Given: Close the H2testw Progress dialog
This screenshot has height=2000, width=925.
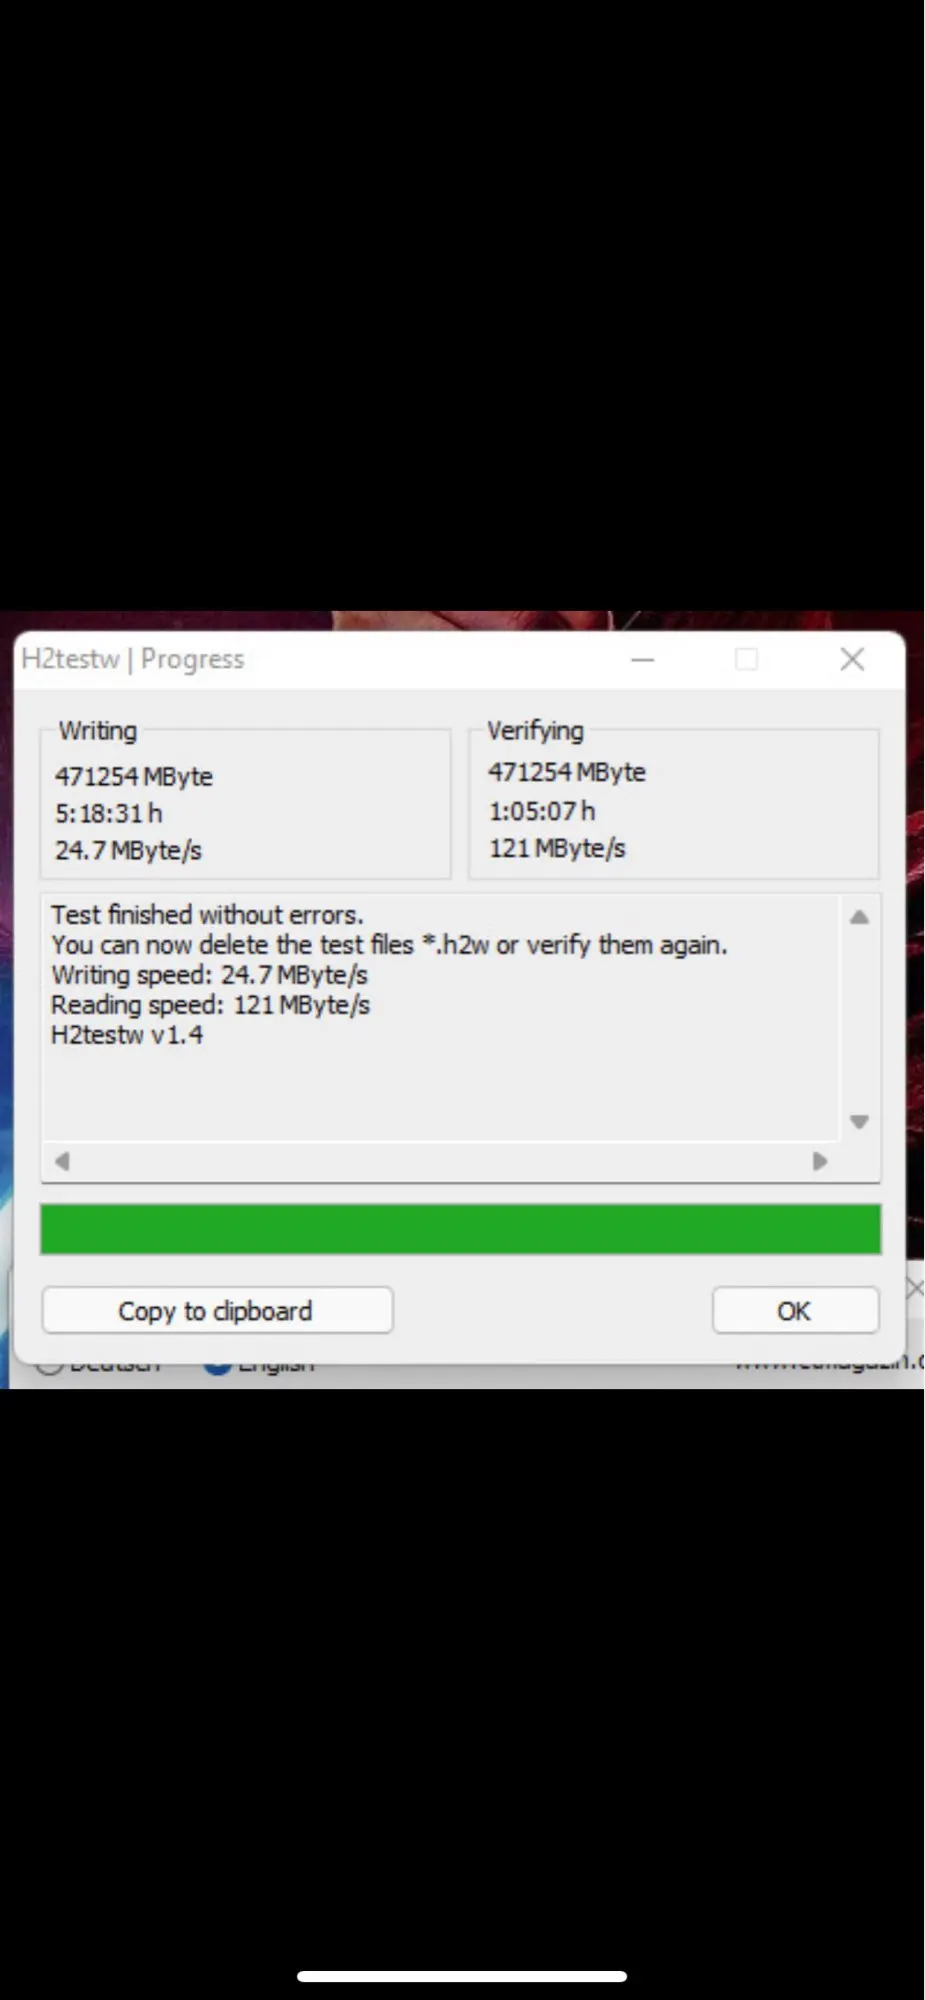Looking at the screenshot, I should 852,659.
